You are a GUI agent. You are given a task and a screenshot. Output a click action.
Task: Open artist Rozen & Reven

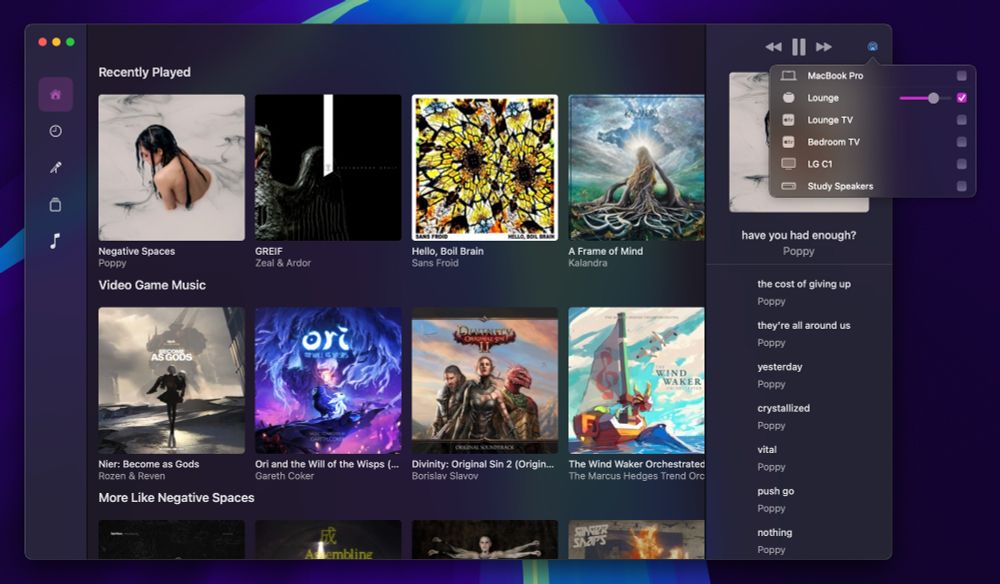click(x=131, y=476)
